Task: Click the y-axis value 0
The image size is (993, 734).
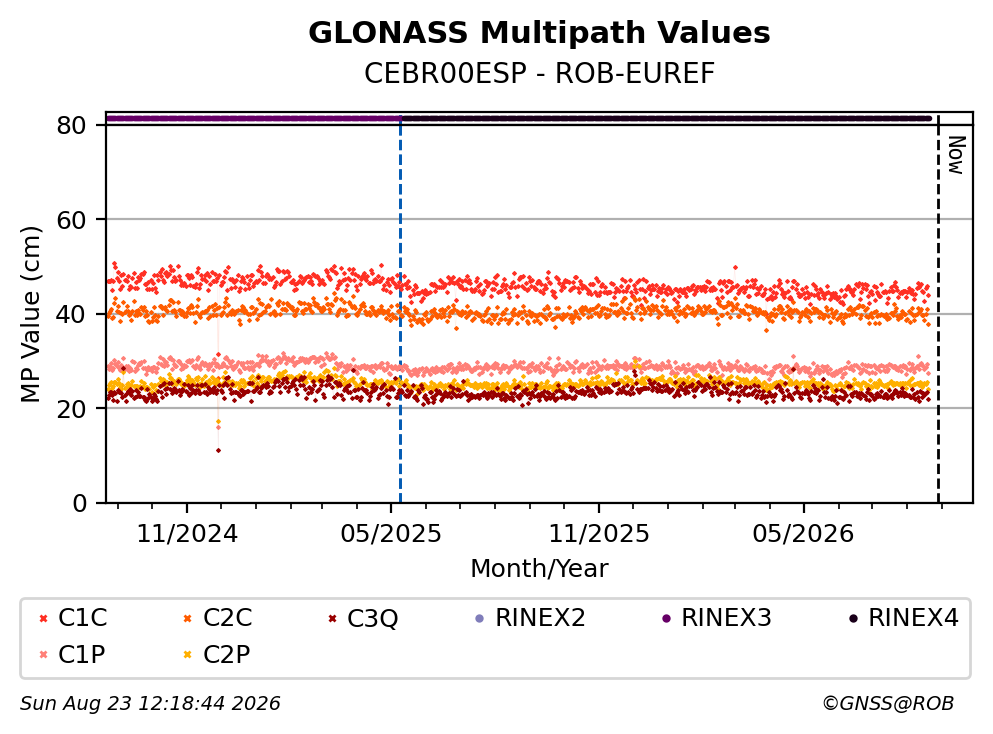Action: [x=79, y=503]
